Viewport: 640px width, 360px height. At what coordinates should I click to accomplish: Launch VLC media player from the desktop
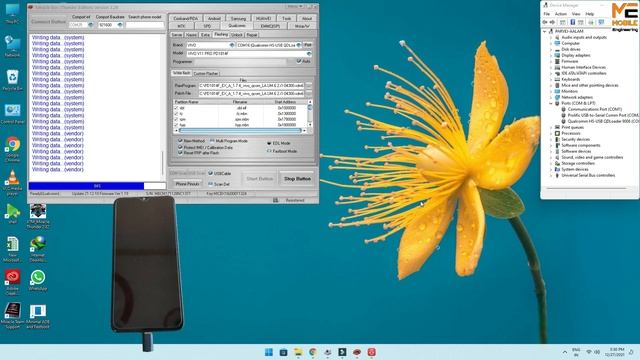[12, 182]
